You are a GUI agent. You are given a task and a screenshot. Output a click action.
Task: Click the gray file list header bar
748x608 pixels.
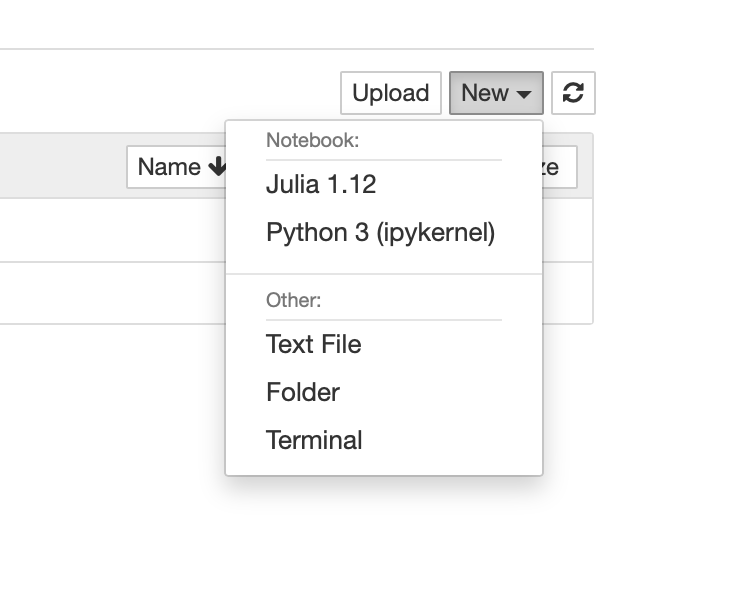(60, 166)
